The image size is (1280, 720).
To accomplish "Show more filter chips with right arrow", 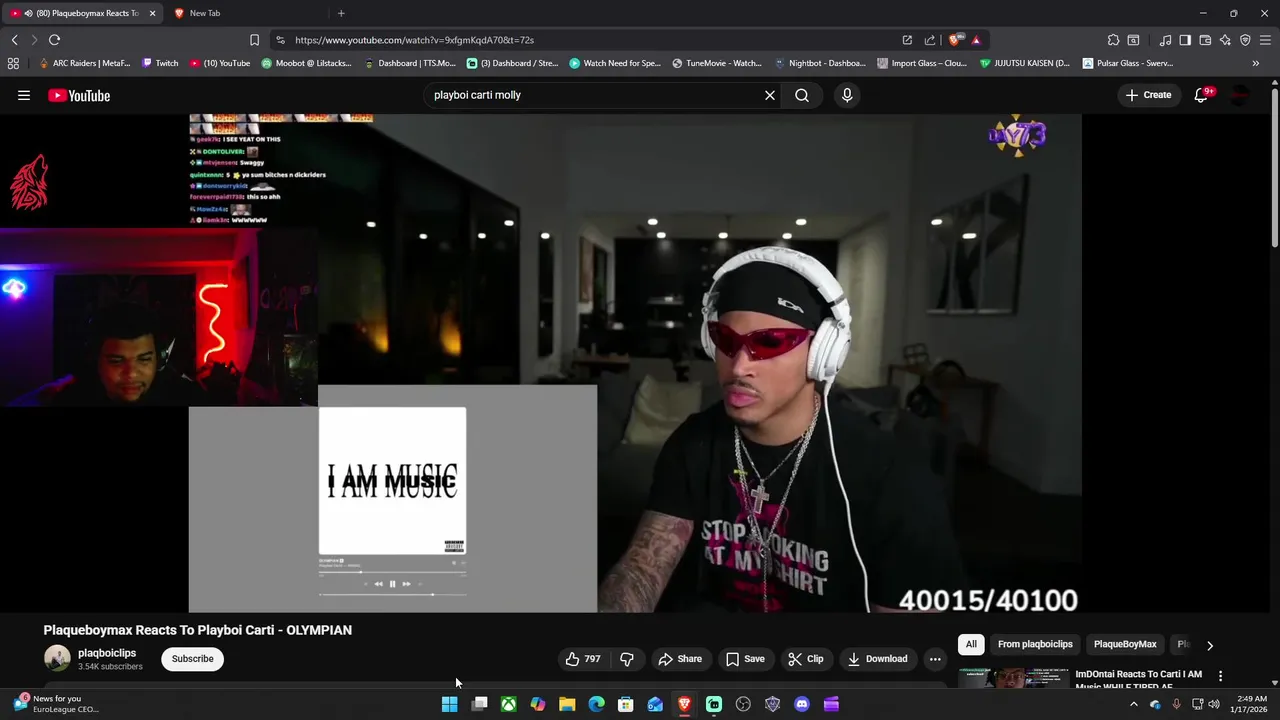I will pyautogui.click(x=1210, y=645).
